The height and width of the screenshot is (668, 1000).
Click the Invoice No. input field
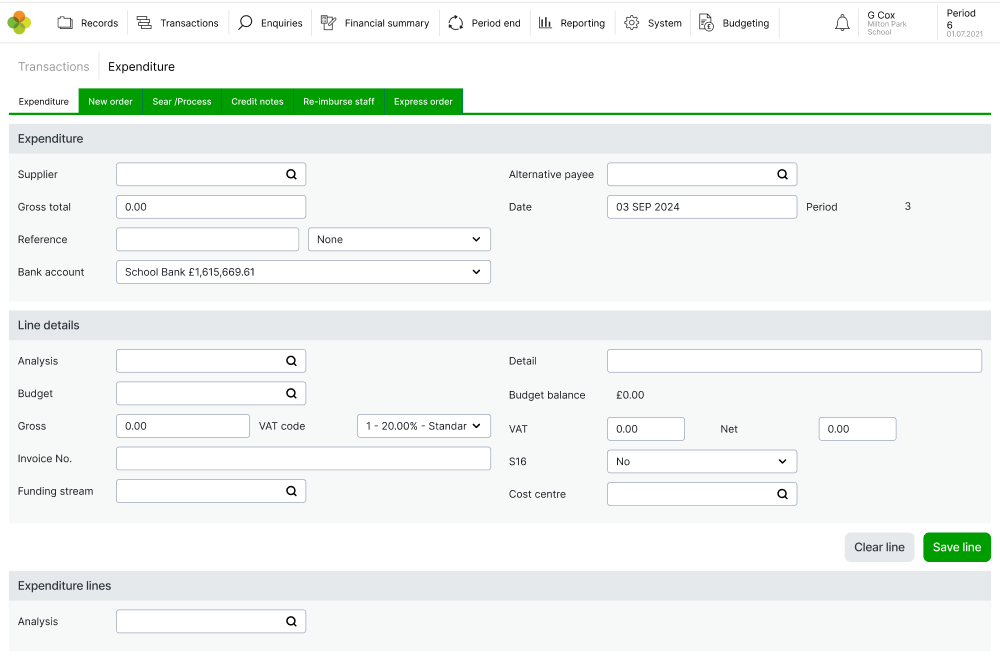pos(303,459)
